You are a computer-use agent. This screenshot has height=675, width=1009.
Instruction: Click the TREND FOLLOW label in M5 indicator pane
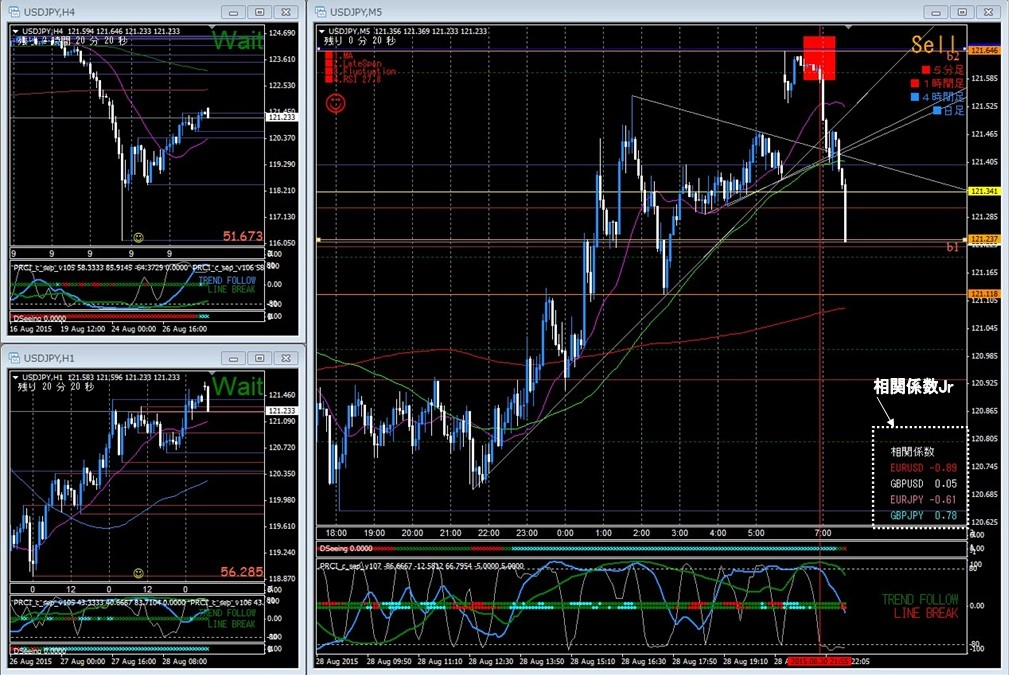tap(920, 599)
